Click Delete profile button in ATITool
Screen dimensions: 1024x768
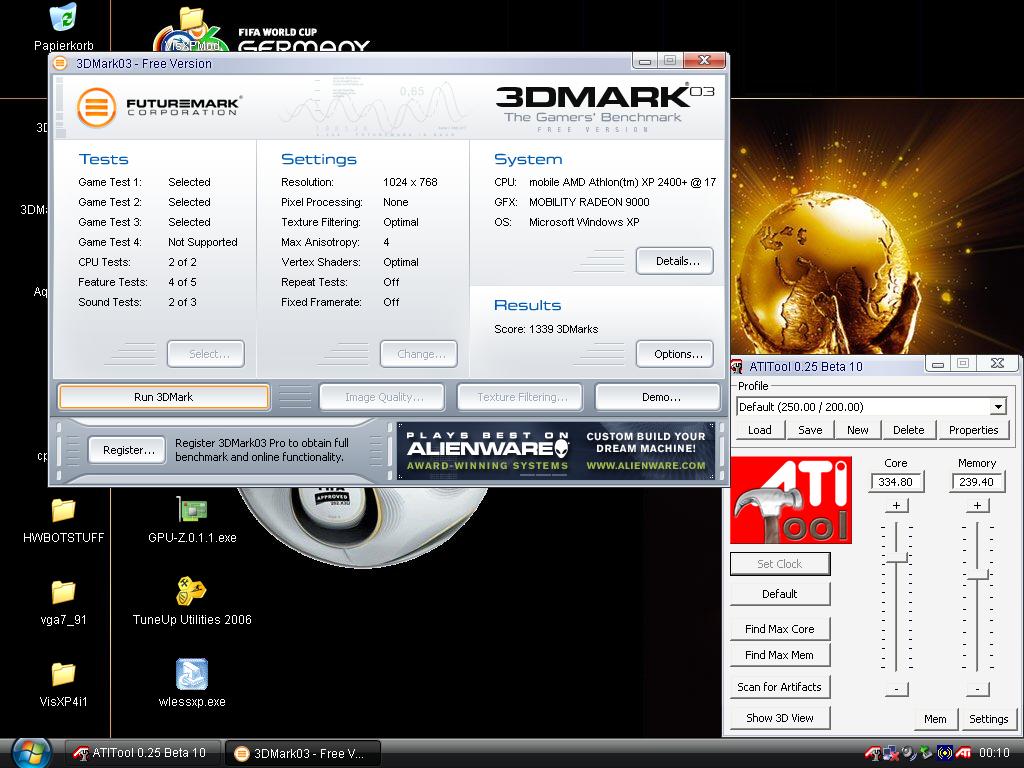click(x=908, y=430)
